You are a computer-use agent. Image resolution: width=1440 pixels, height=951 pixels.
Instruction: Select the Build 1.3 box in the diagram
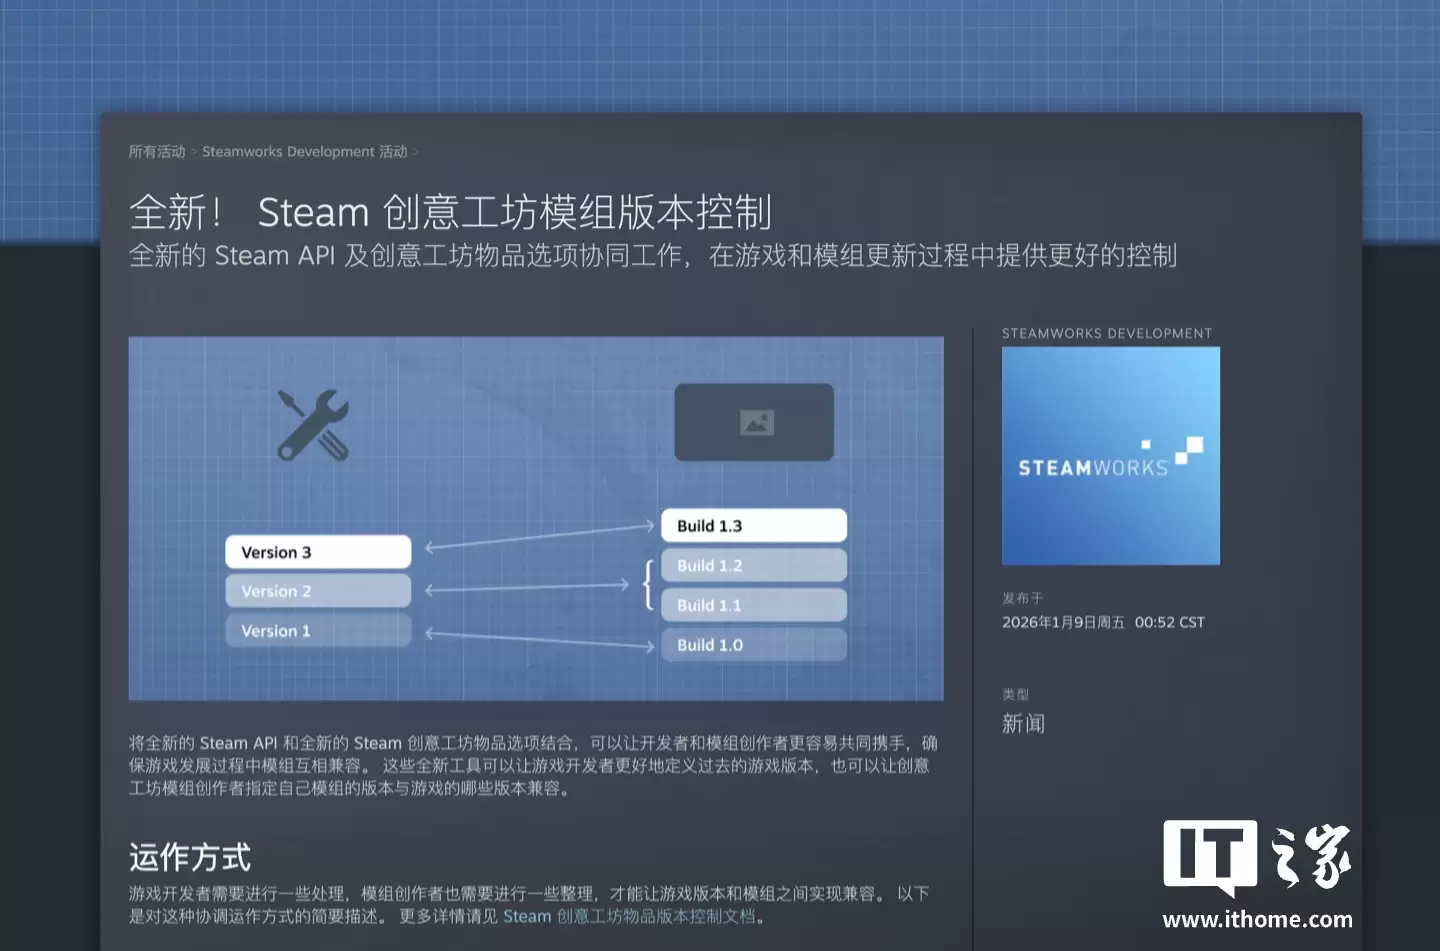(x=754, y=525)
